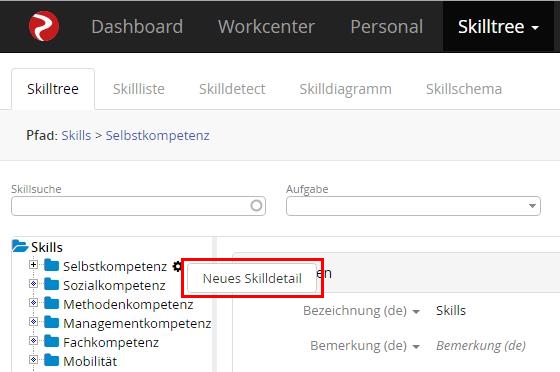This screenshot has width=560, height=372.
Task: Switch to the Skillliste tab
Action: point(139,89)
